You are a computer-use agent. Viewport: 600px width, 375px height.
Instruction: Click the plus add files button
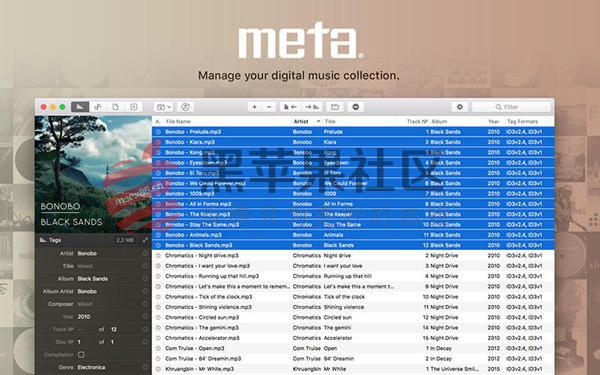tap(254, 107)
